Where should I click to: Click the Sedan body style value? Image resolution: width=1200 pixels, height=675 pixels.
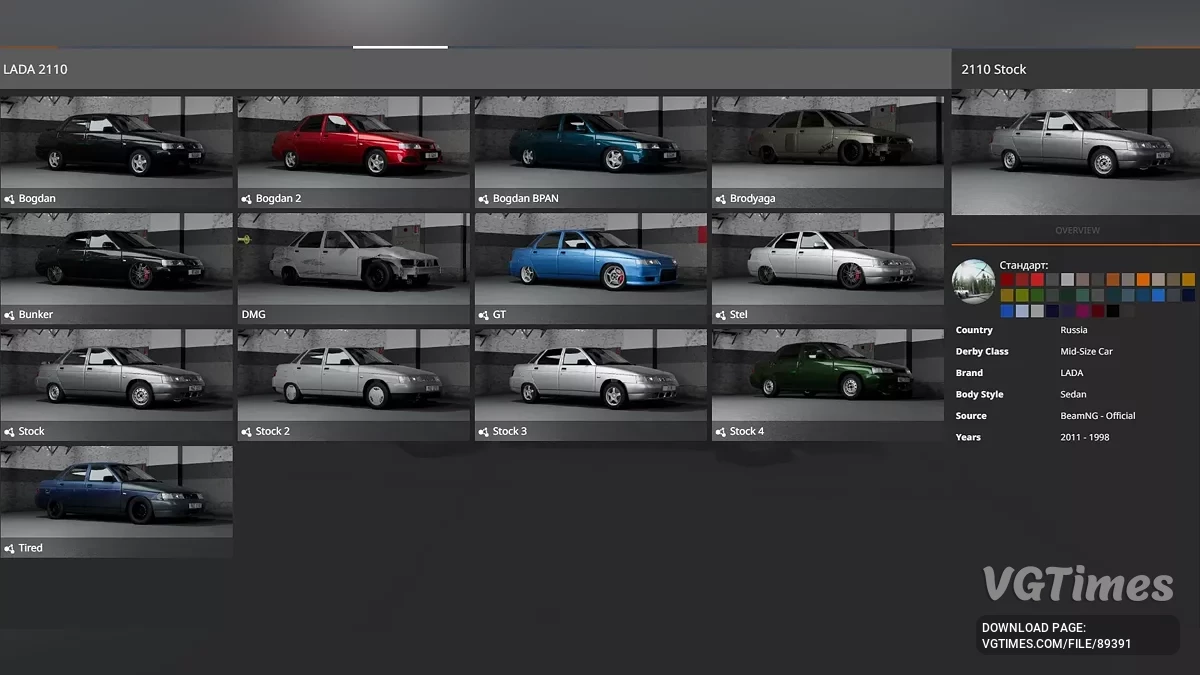(1074, 395)
